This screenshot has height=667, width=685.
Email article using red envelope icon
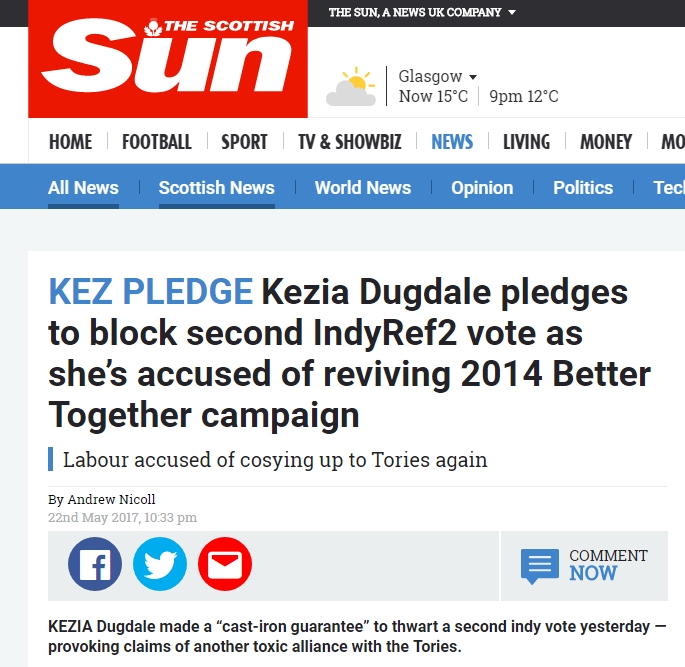pyautogui.click(x=225, y=564)
